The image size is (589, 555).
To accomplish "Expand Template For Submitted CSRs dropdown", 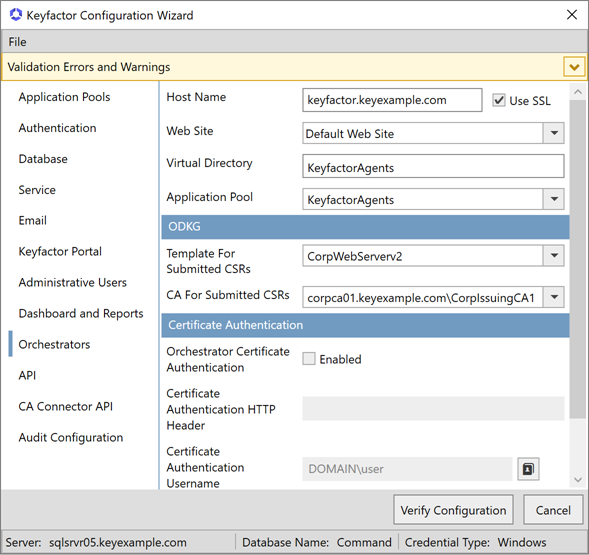I will tap(554, 256).
